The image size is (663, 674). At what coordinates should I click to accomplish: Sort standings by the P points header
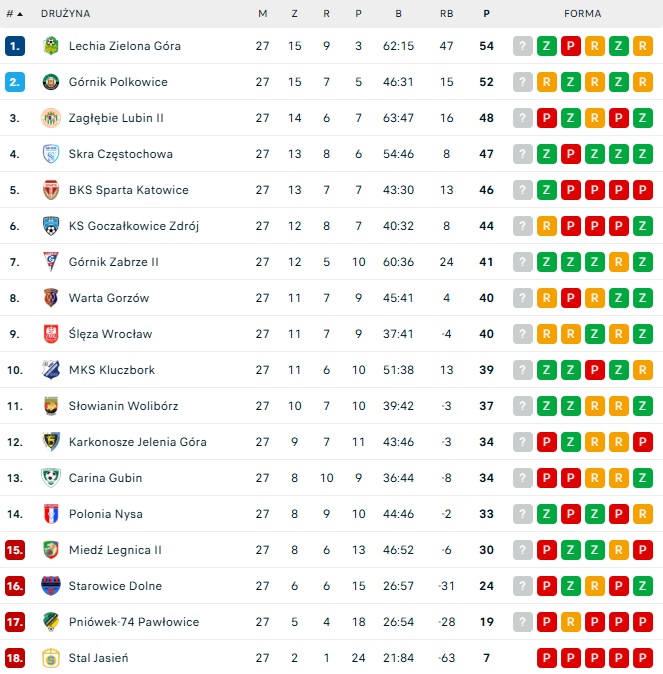(x=486, y=14)
